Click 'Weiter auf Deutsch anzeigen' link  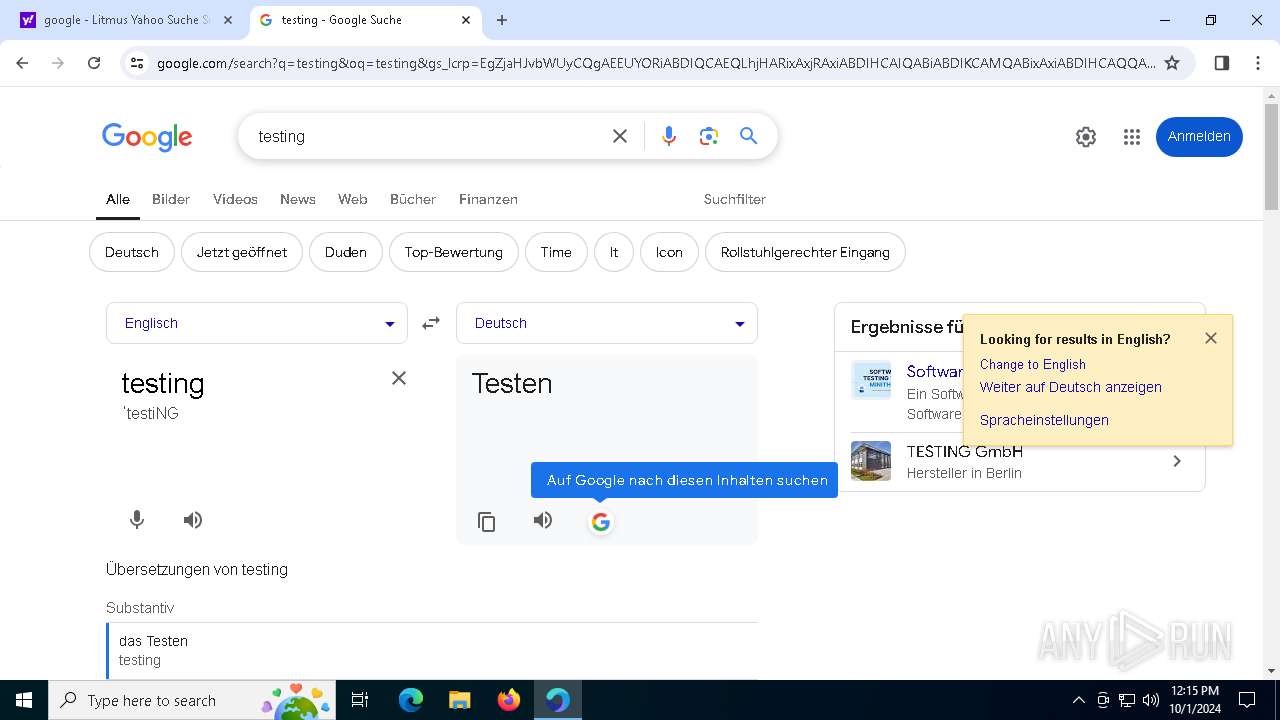(x=1071, y=387)
